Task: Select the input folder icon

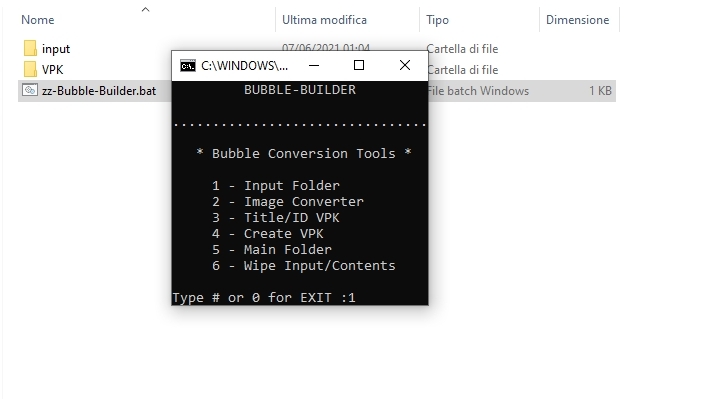Action: (30, 48)
